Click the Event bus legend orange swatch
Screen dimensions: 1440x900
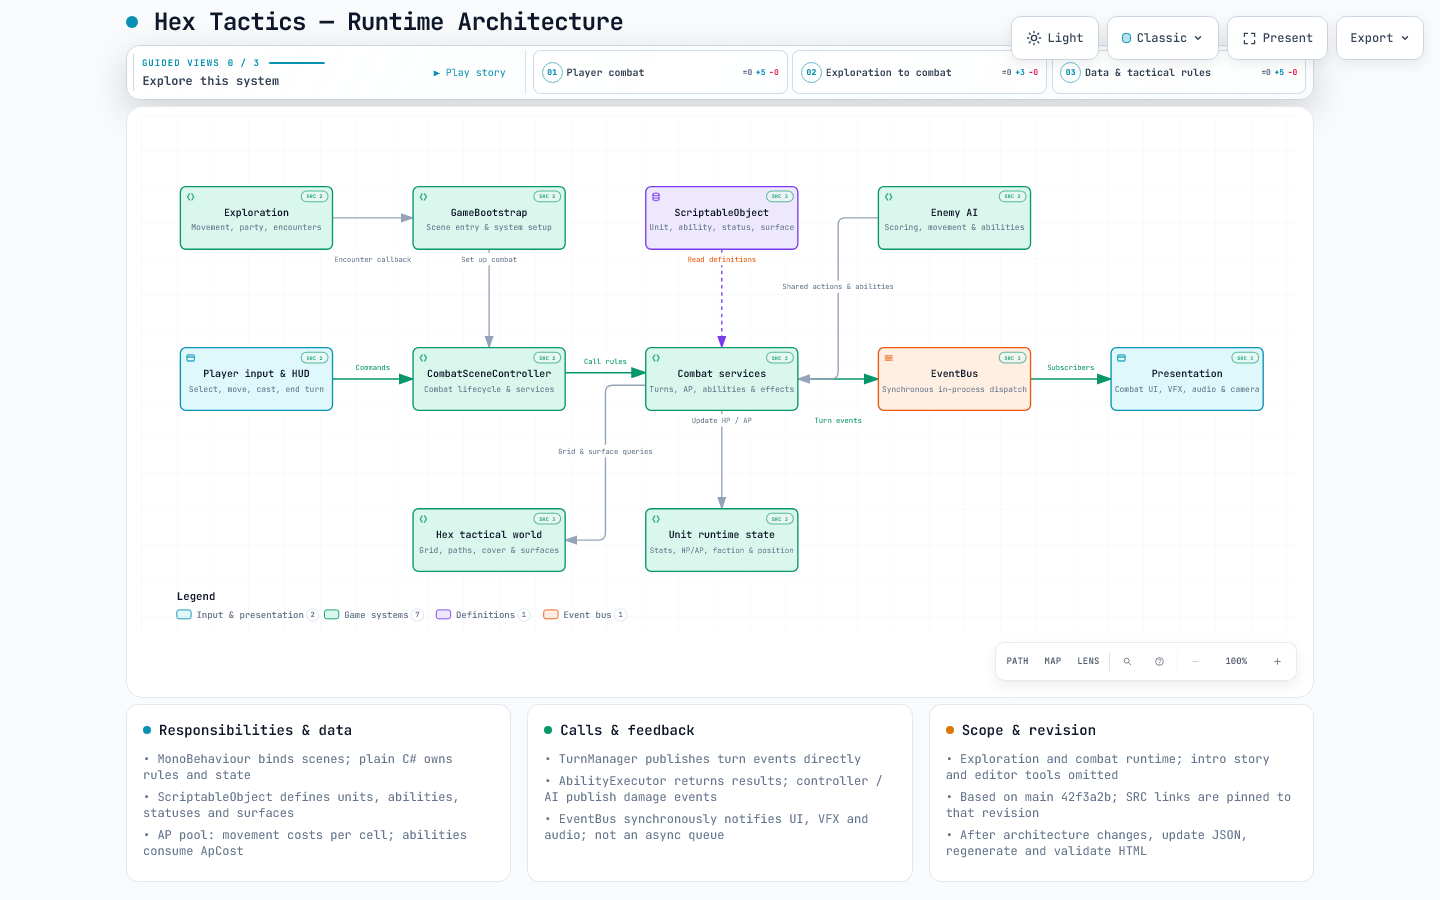pos(551,615)
